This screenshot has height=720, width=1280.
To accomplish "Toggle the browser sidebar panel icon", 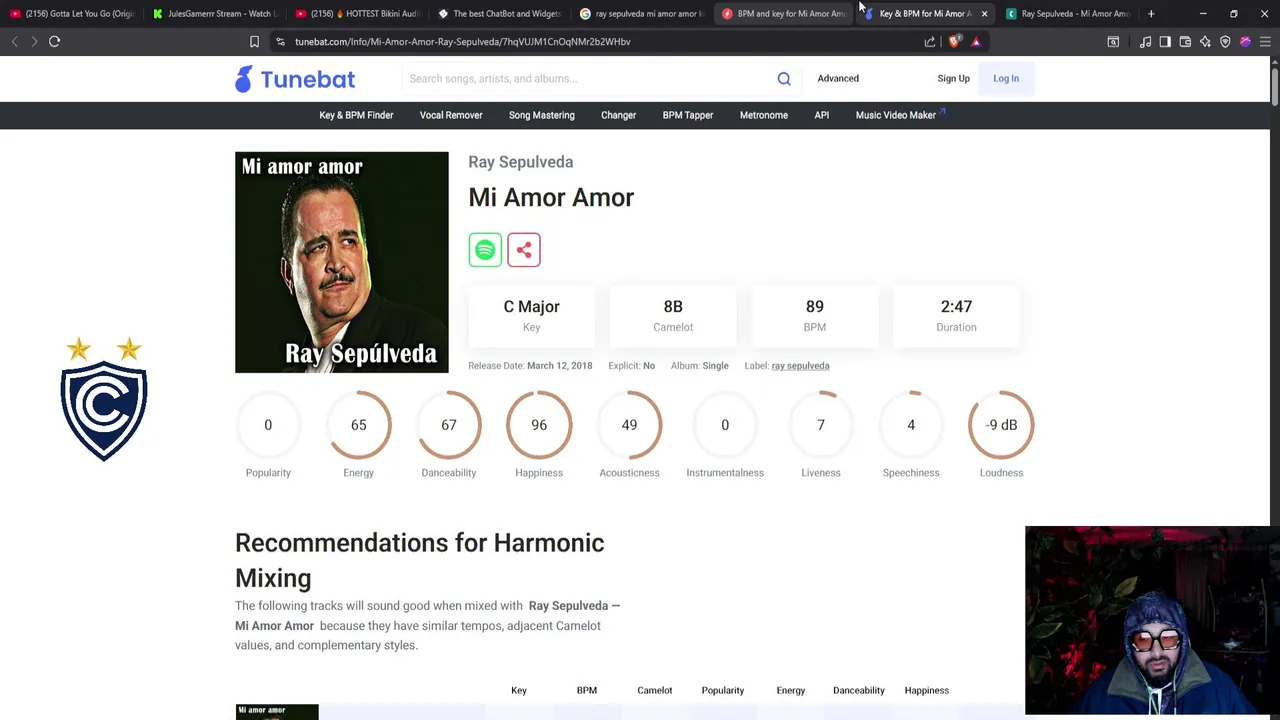I will 1165,42.
